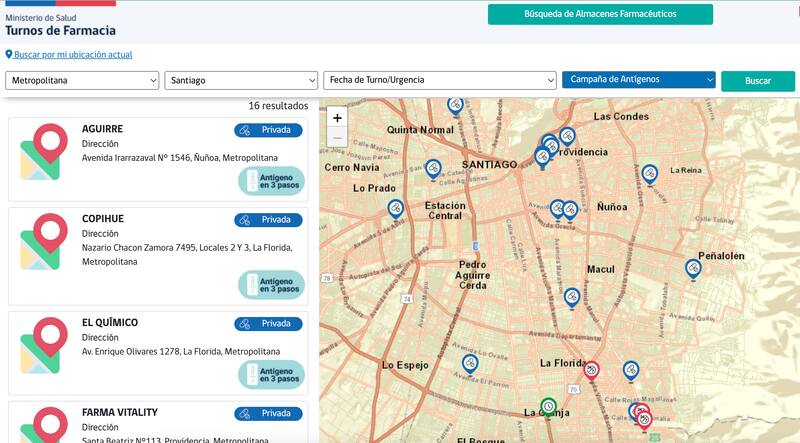Open the Santiago comuna dropdown

coord(240,80)
